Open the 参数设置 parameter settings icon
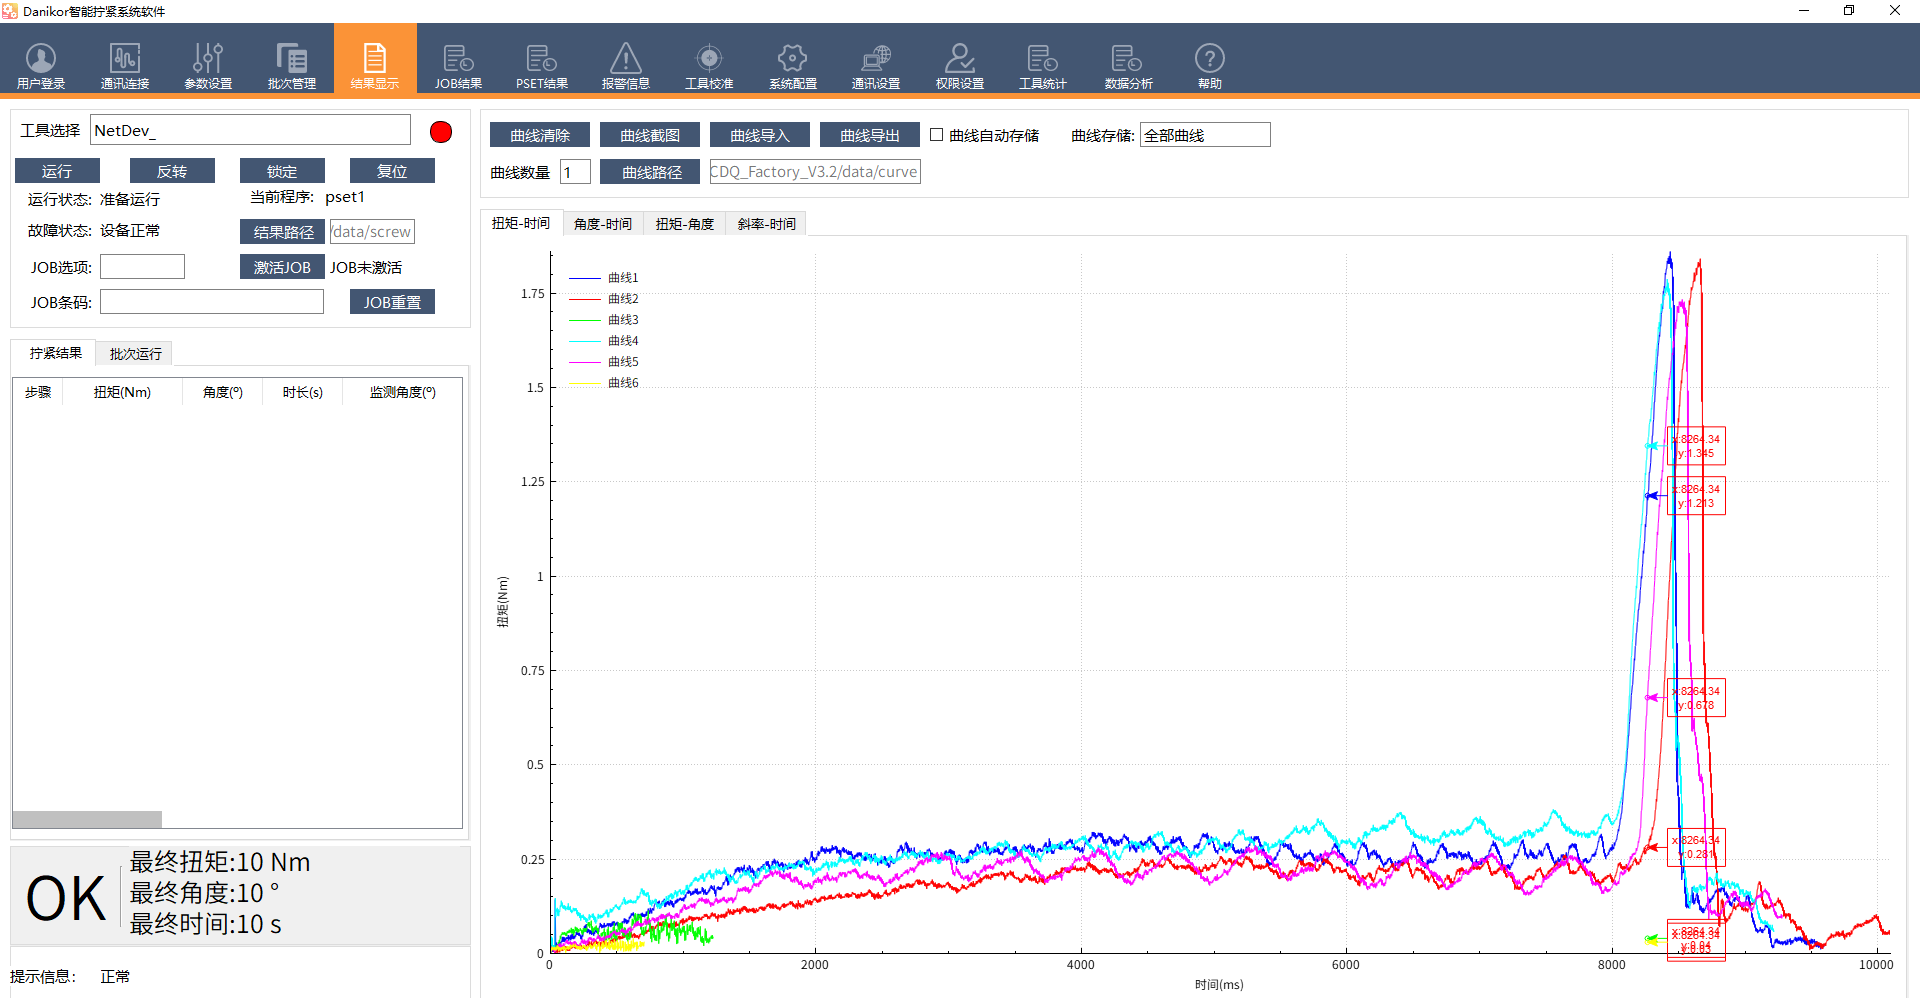 (208, 66)
